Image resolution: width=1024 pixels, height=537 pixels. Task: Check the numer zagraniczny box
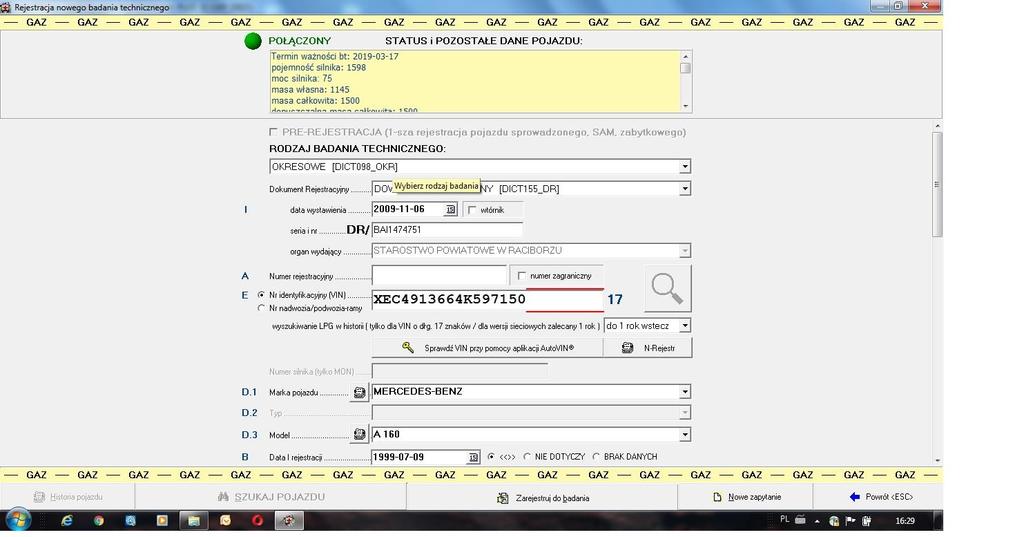pos(521,276)
